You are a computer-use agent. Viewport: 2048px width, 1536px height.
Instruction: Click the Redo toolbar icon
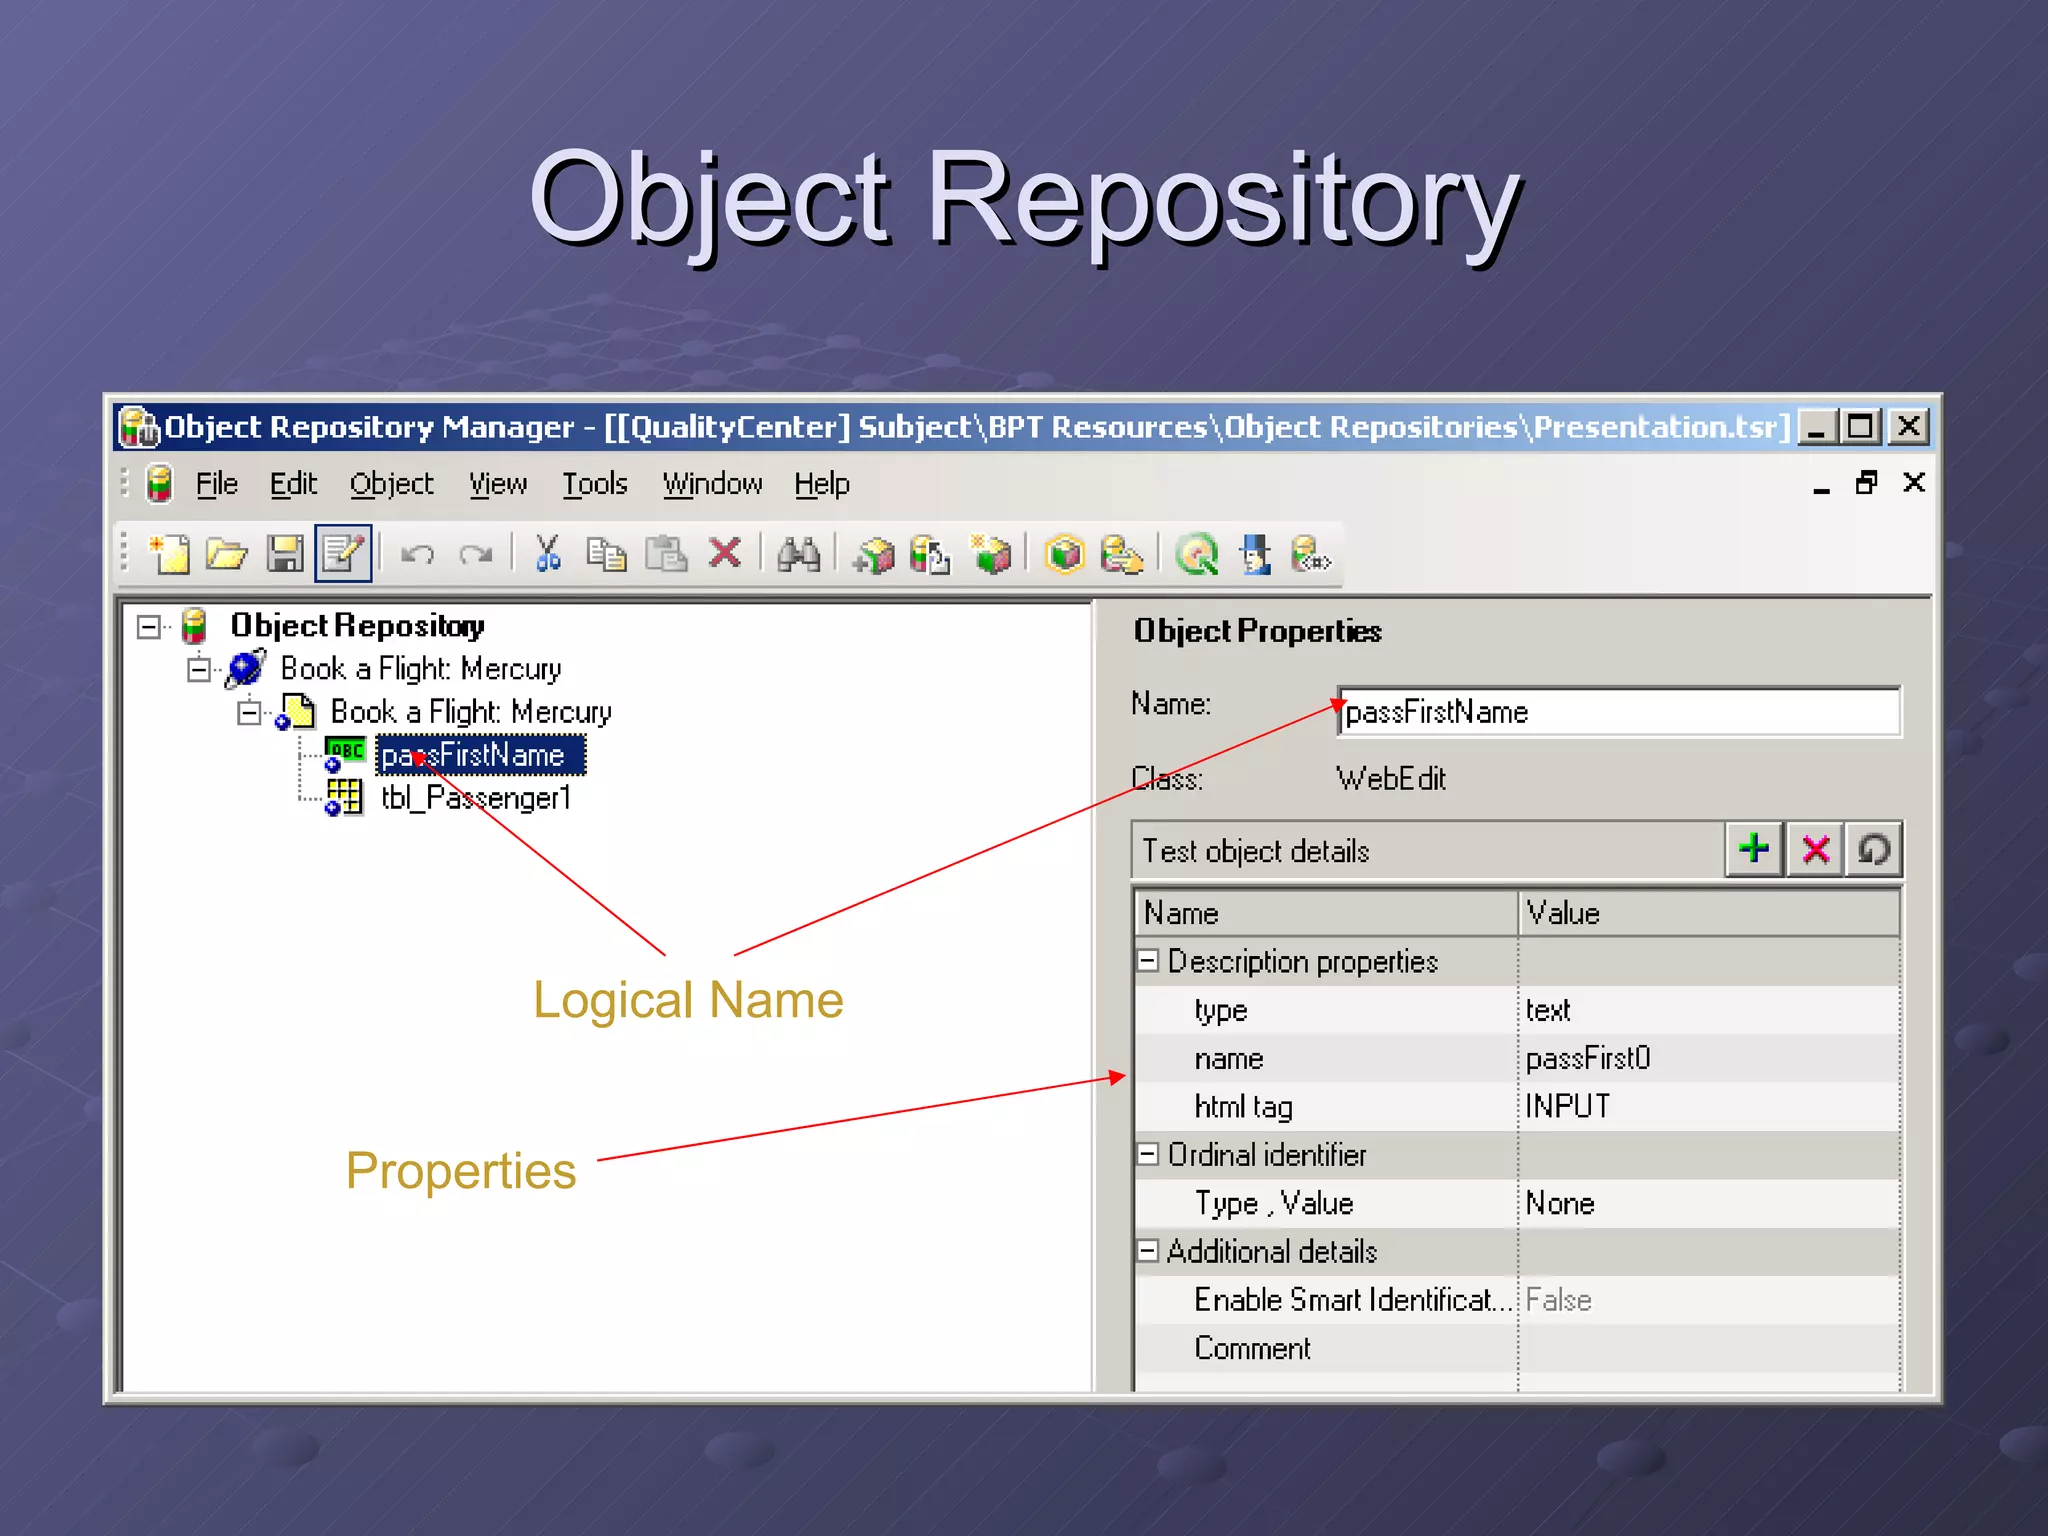(x=475, y=553)
